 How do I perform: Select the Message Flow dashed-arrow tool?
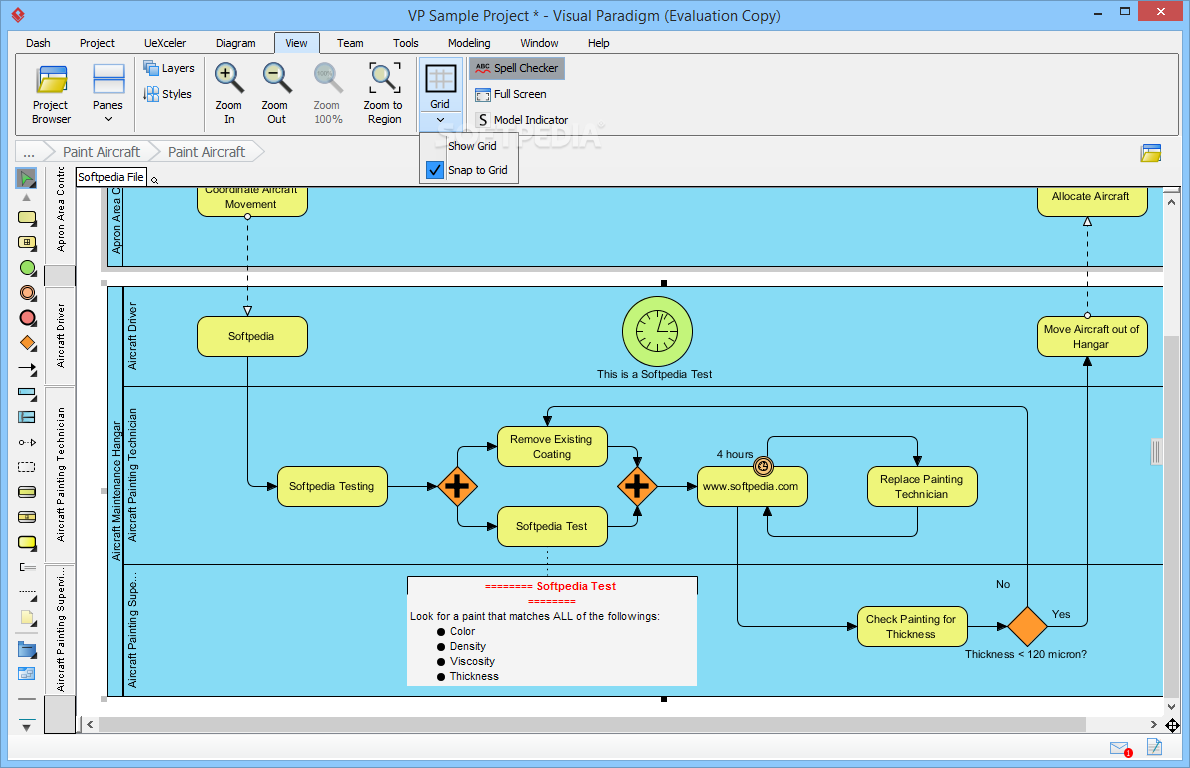[27, 442]
